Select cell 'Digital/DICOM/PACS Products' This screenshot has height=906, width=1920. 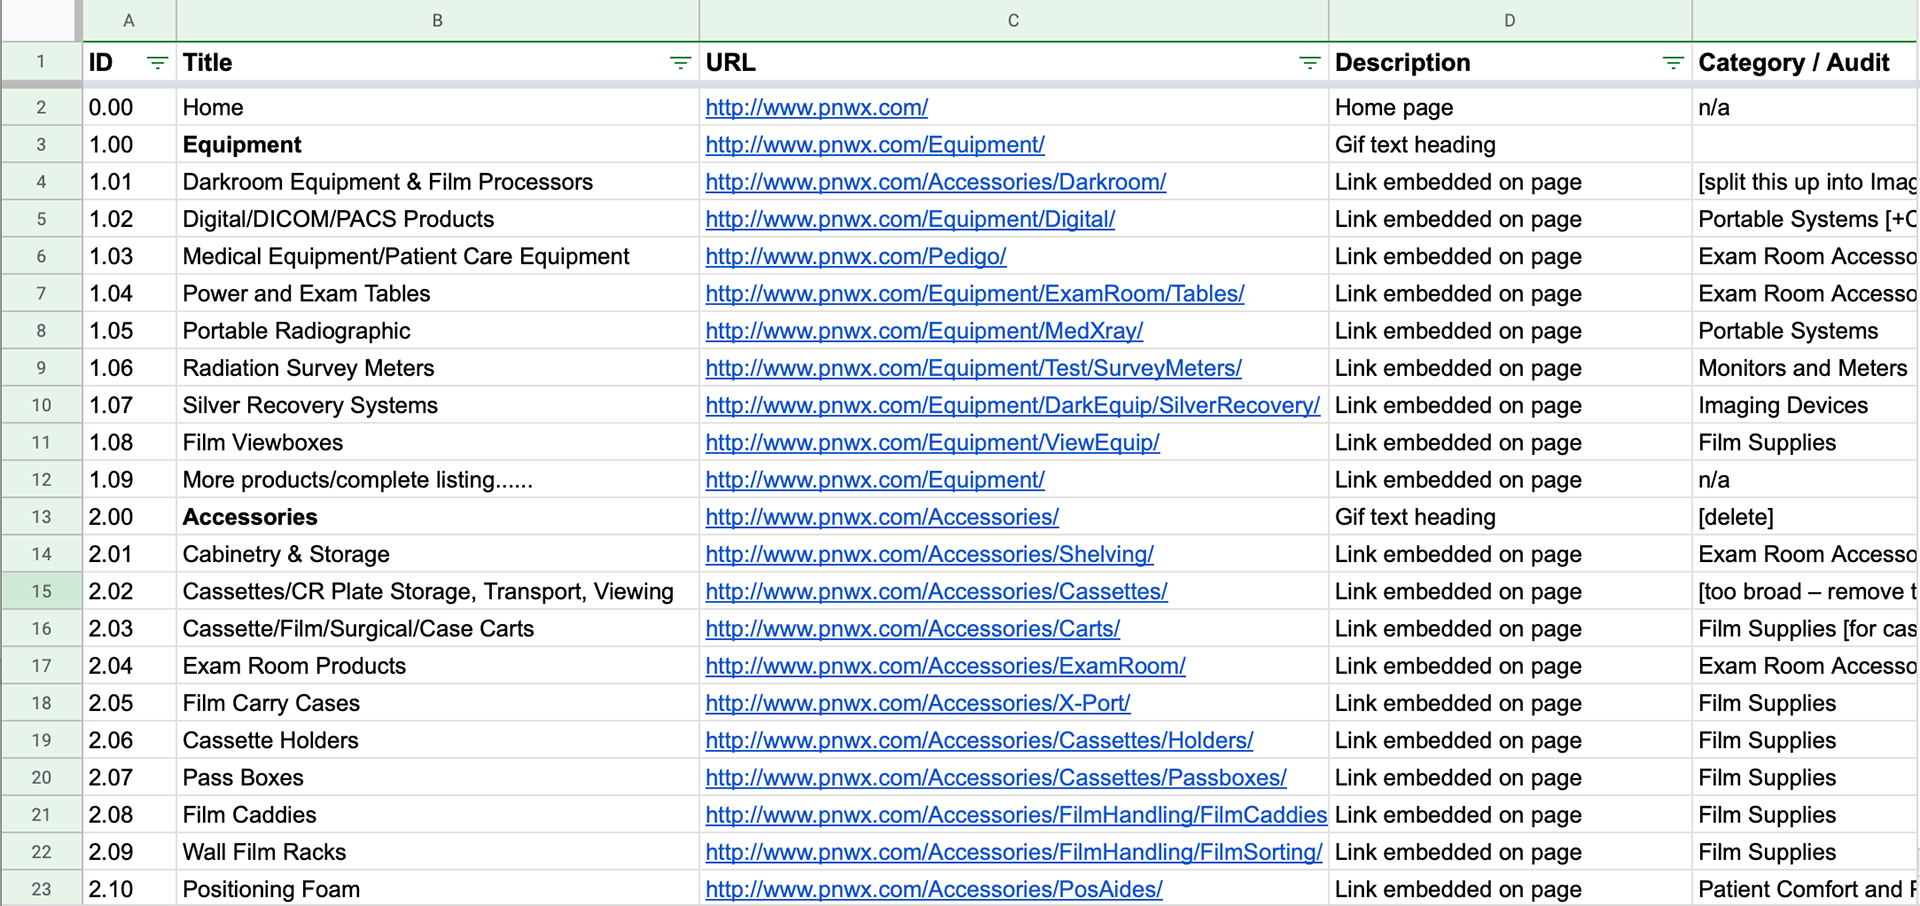click(x=437, y=219)
